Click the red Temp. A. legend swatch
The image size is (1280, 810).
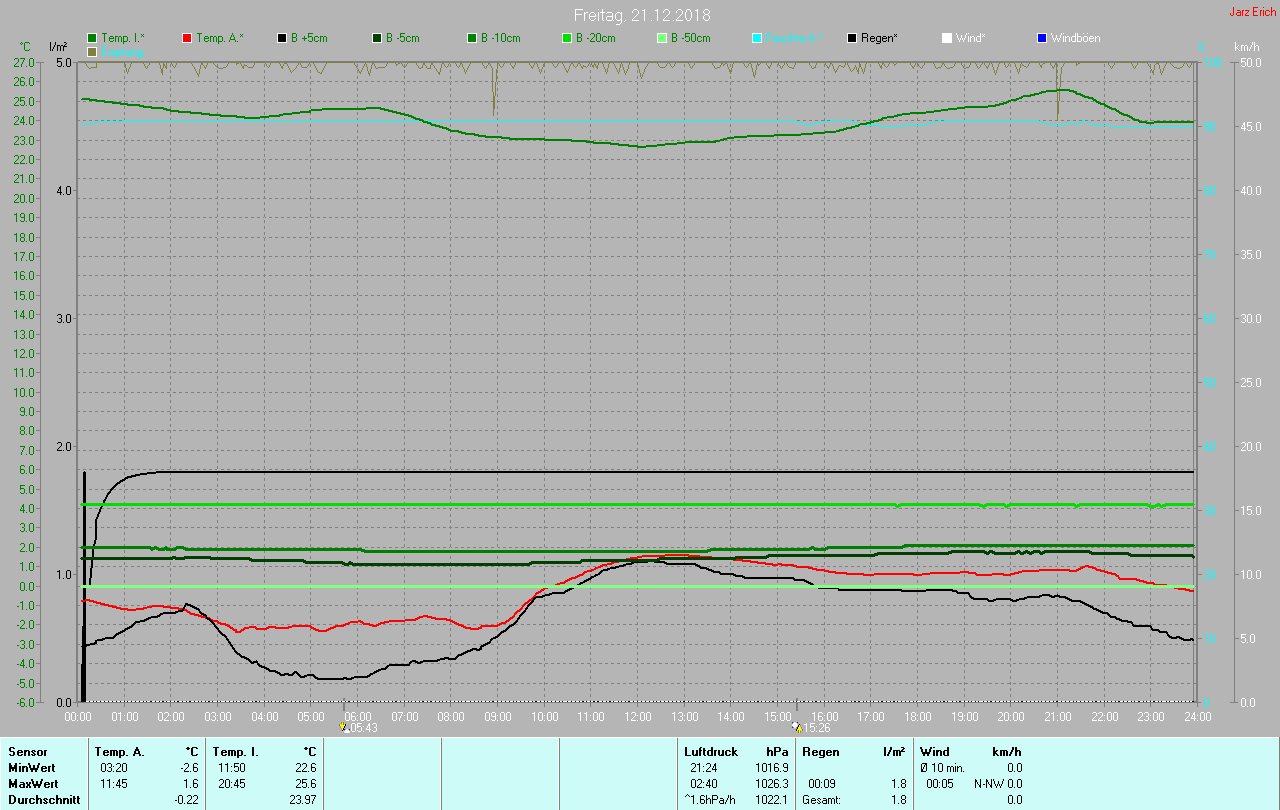click(187, 38)
